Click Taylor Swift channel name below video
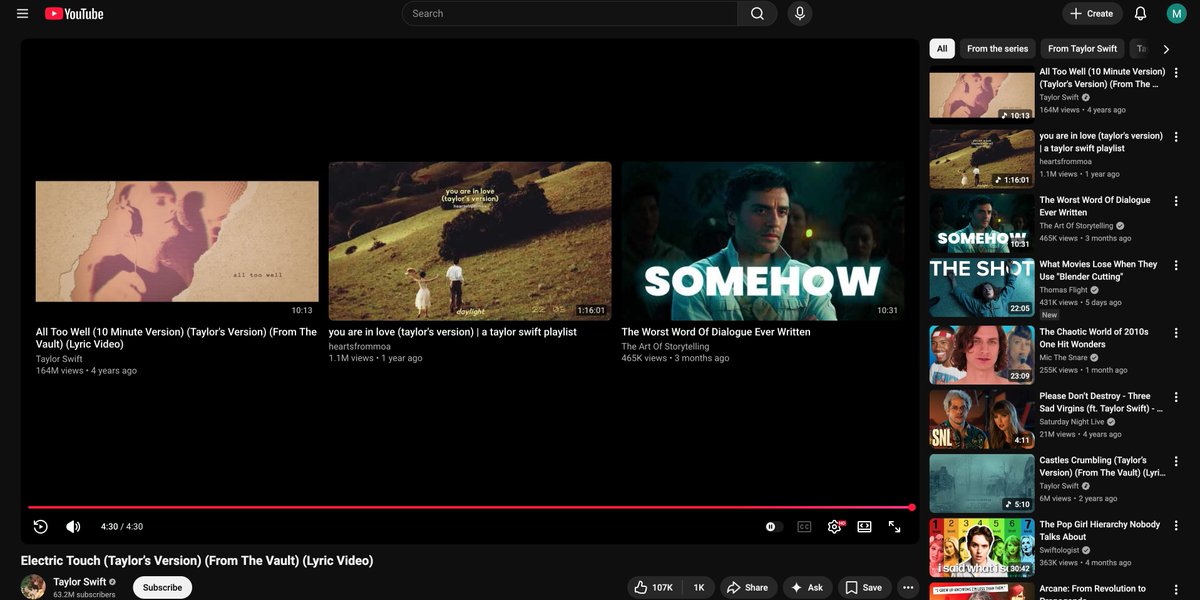Viewport: 1200px width, 600px height. [x=80, y=581]
